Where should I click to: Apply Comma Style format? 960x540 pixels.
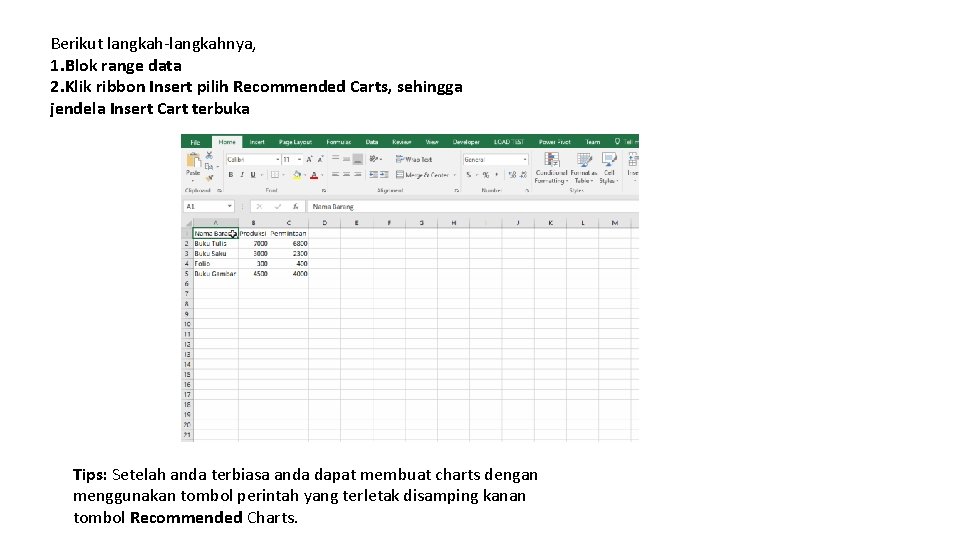pos(497,174)
